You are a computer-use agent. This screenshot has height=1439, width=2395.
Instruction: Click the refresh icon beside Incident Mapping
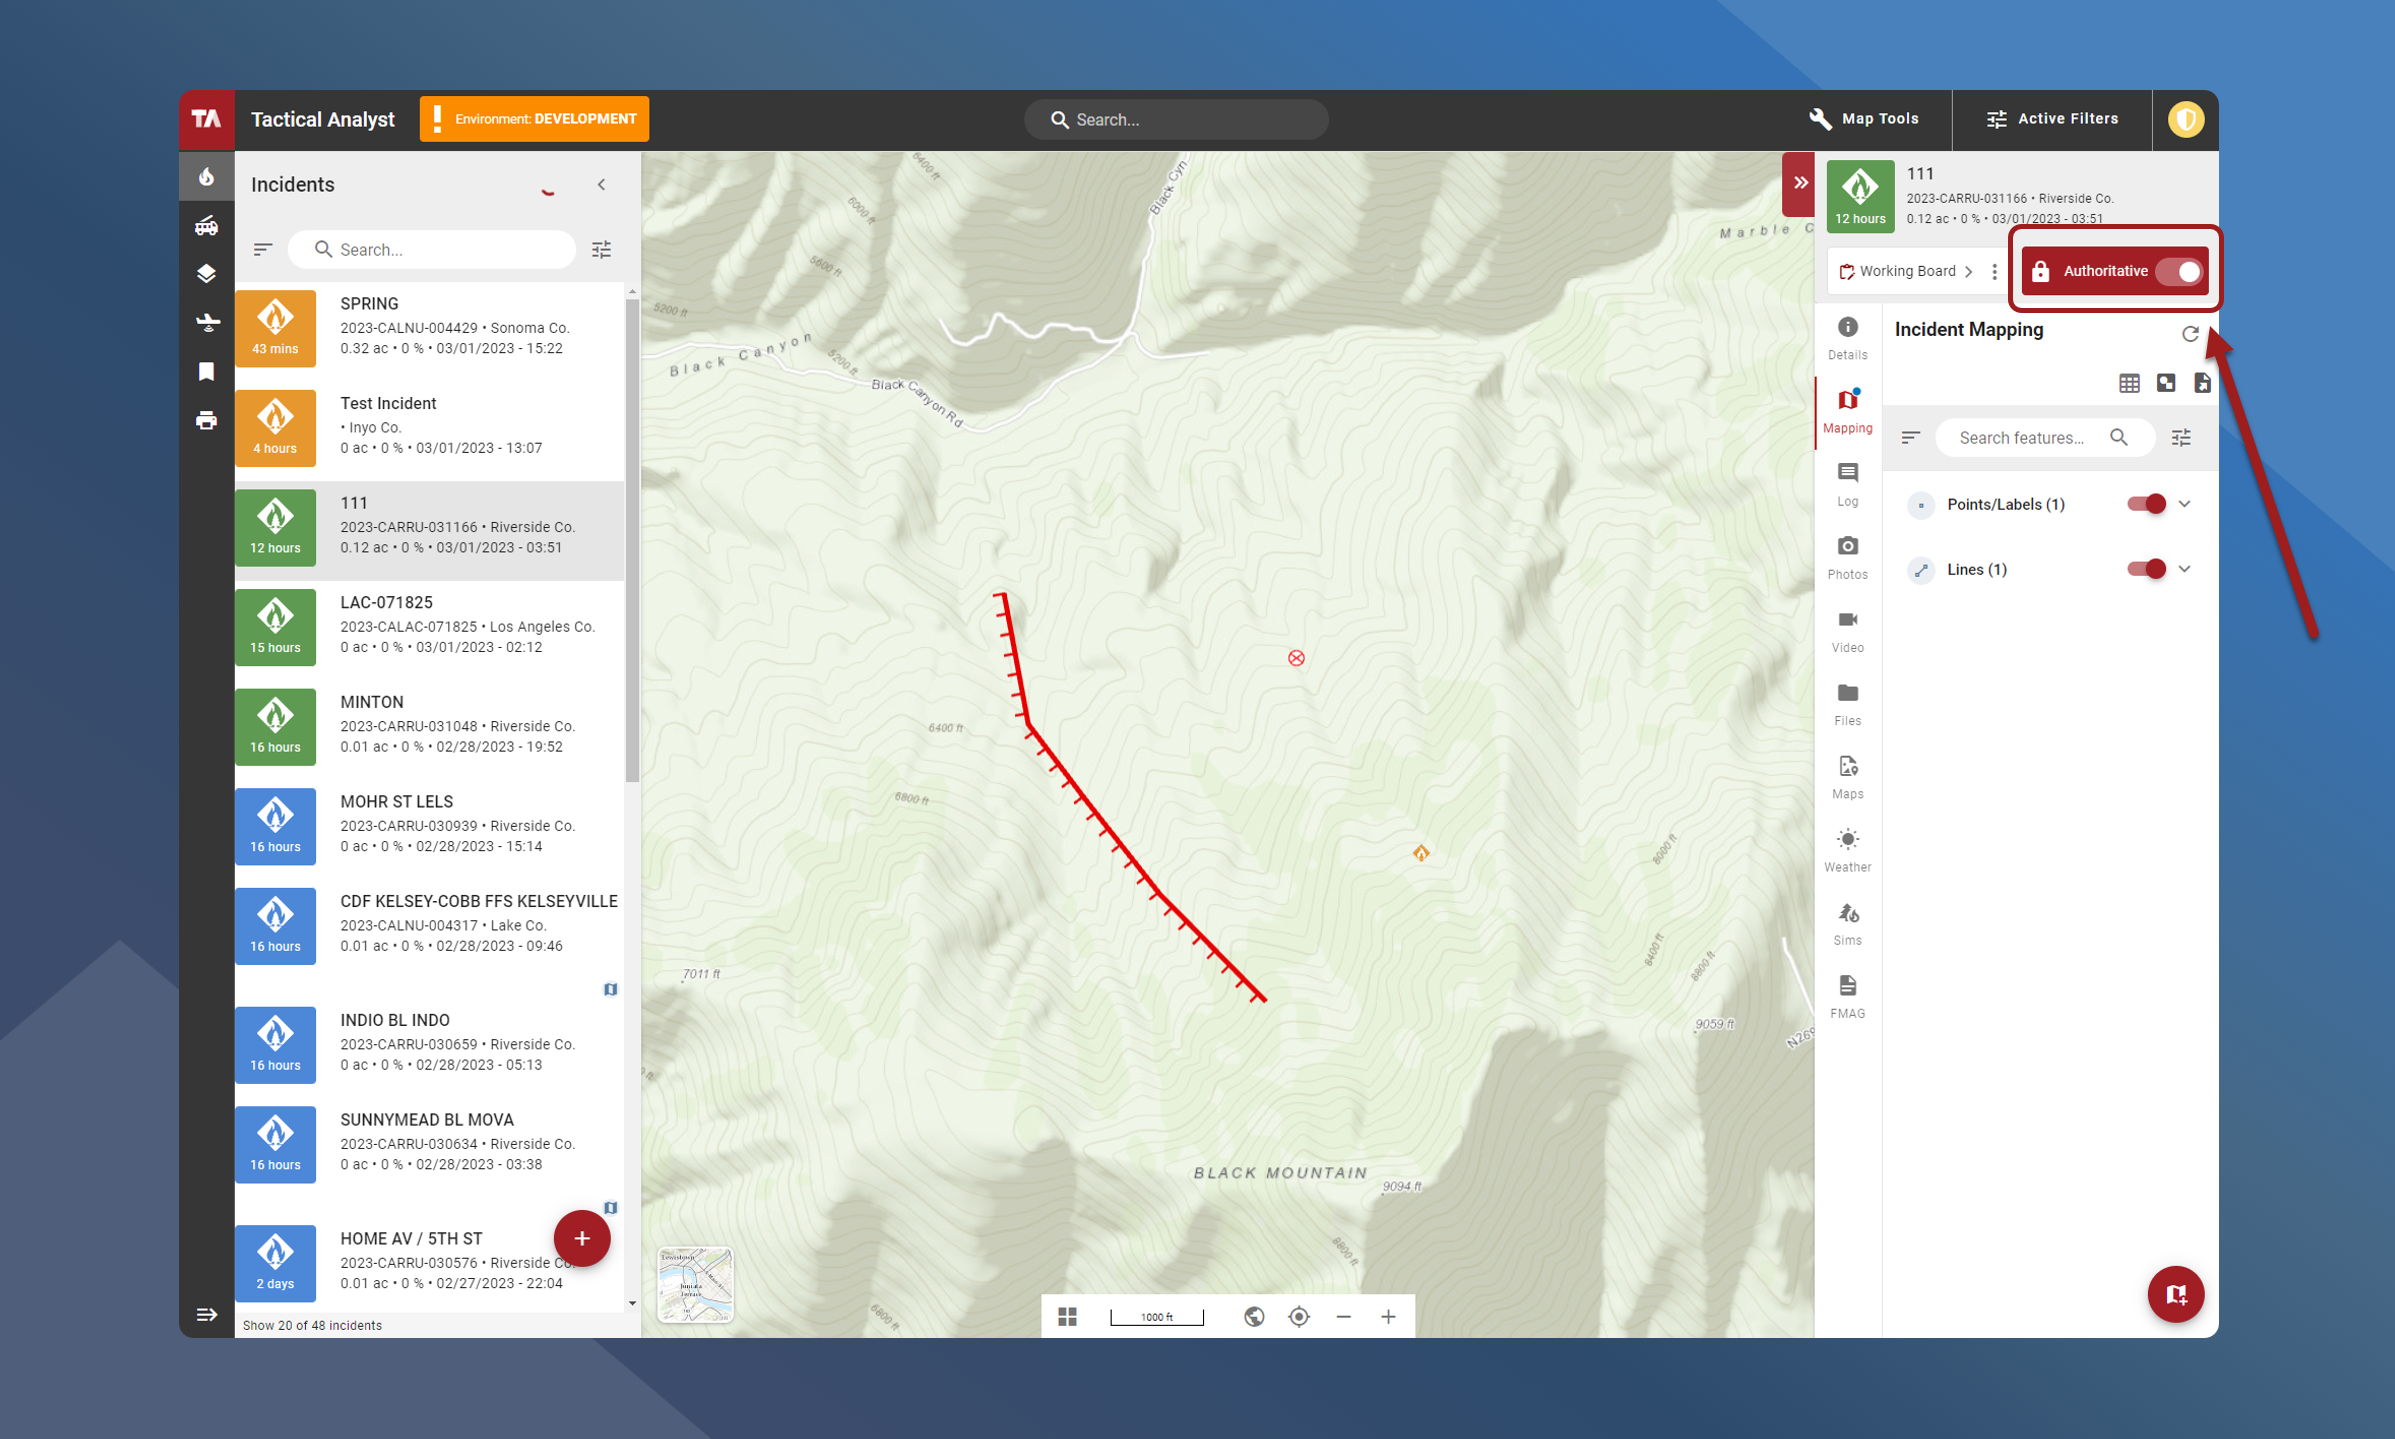(x=2190, y=333)
